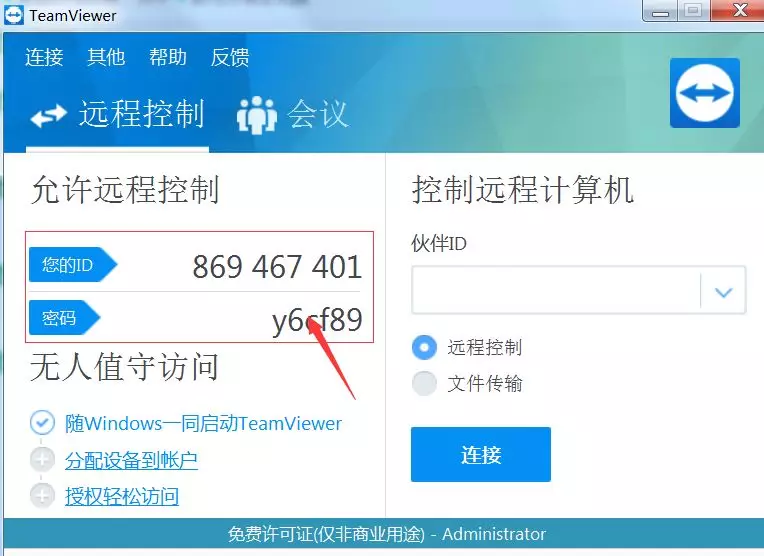Screen dimensions: 764x556
Task: Minimize the TeamViewer window
Action: pos(660,11)
